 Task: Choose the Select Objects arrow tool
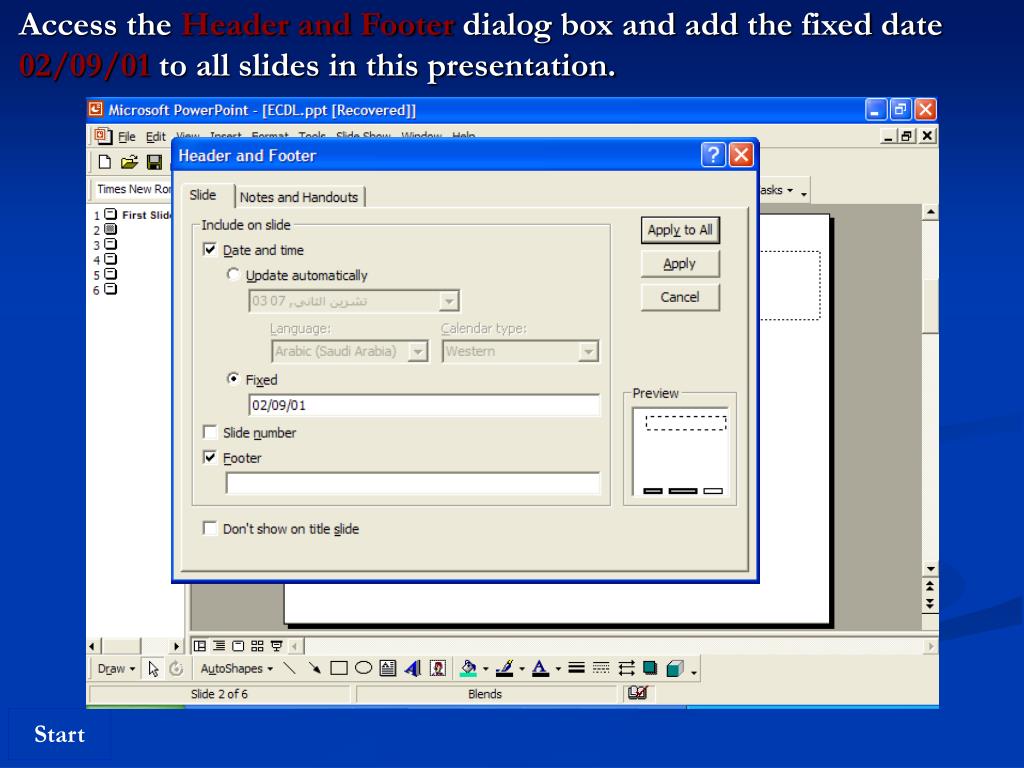153,669
